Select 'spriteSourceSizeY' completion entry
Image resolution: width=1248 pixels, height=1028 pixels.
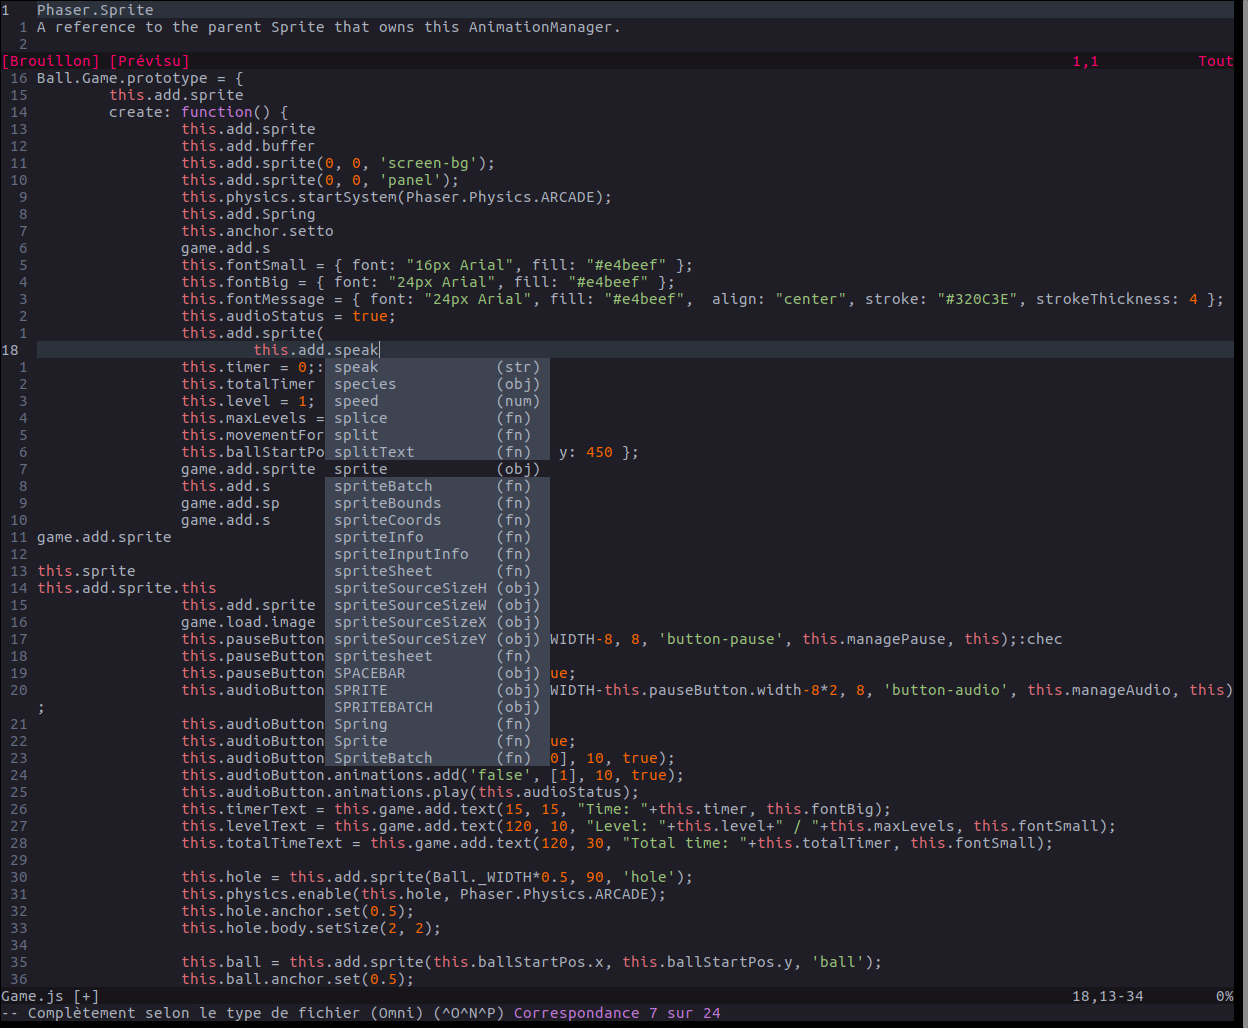[x=437, y=639]
